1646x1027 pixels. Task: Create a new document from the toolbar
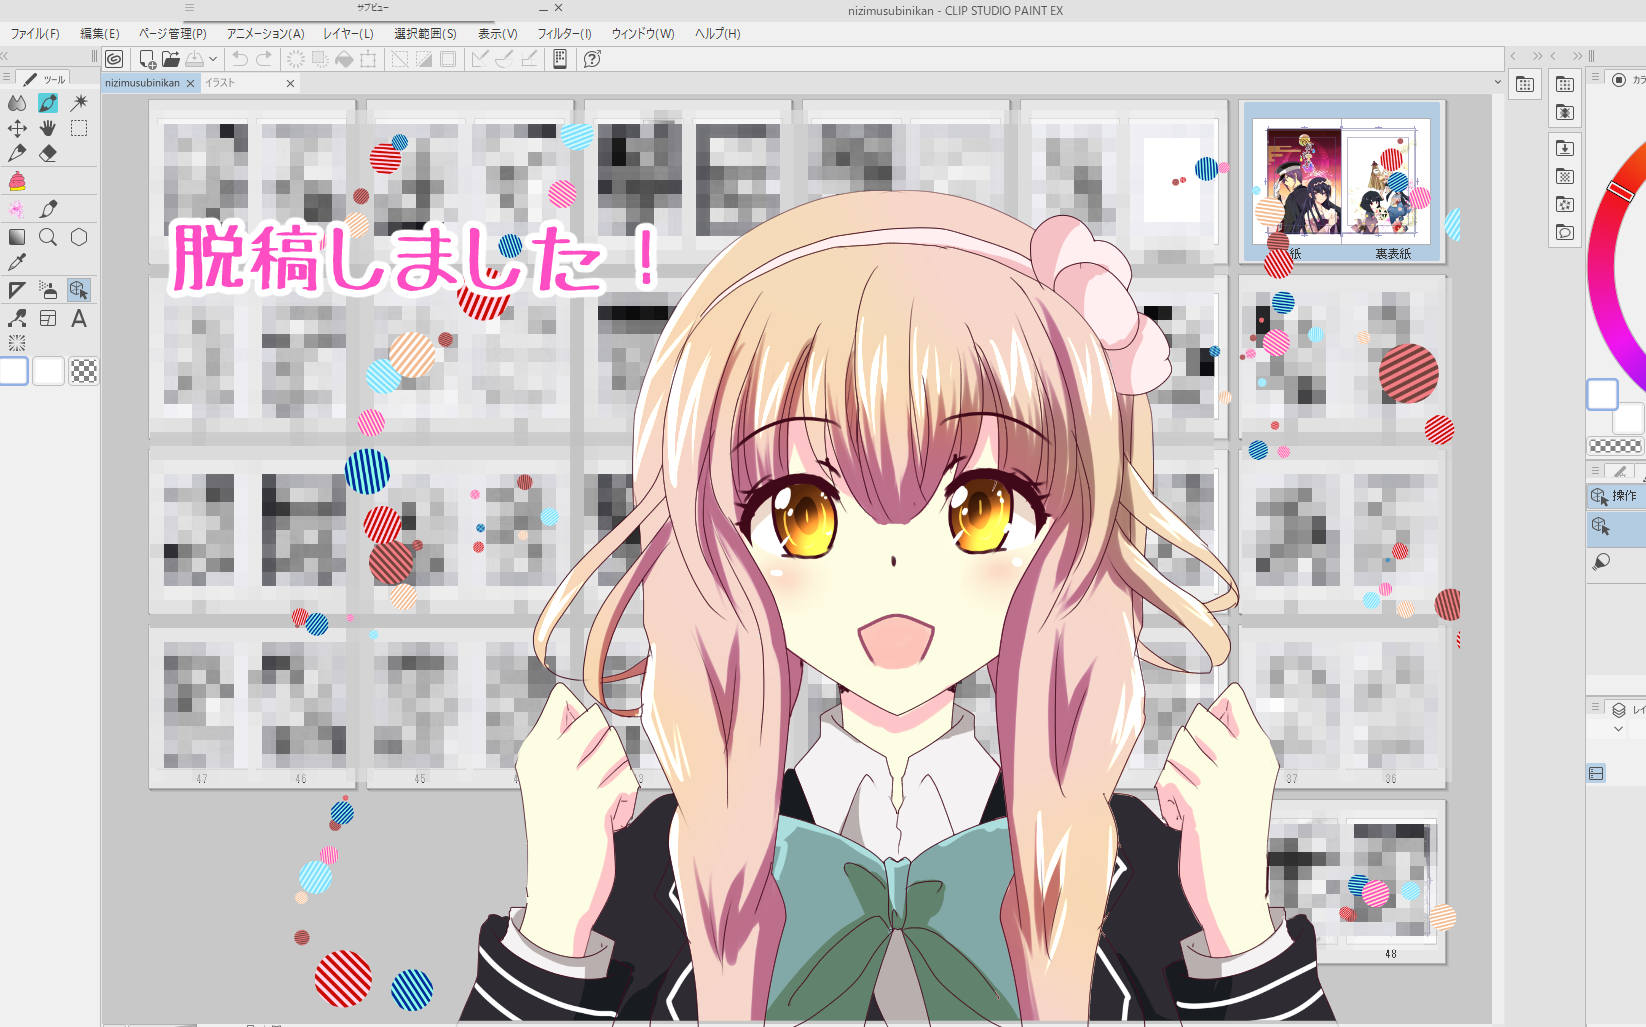coord(147,59)
